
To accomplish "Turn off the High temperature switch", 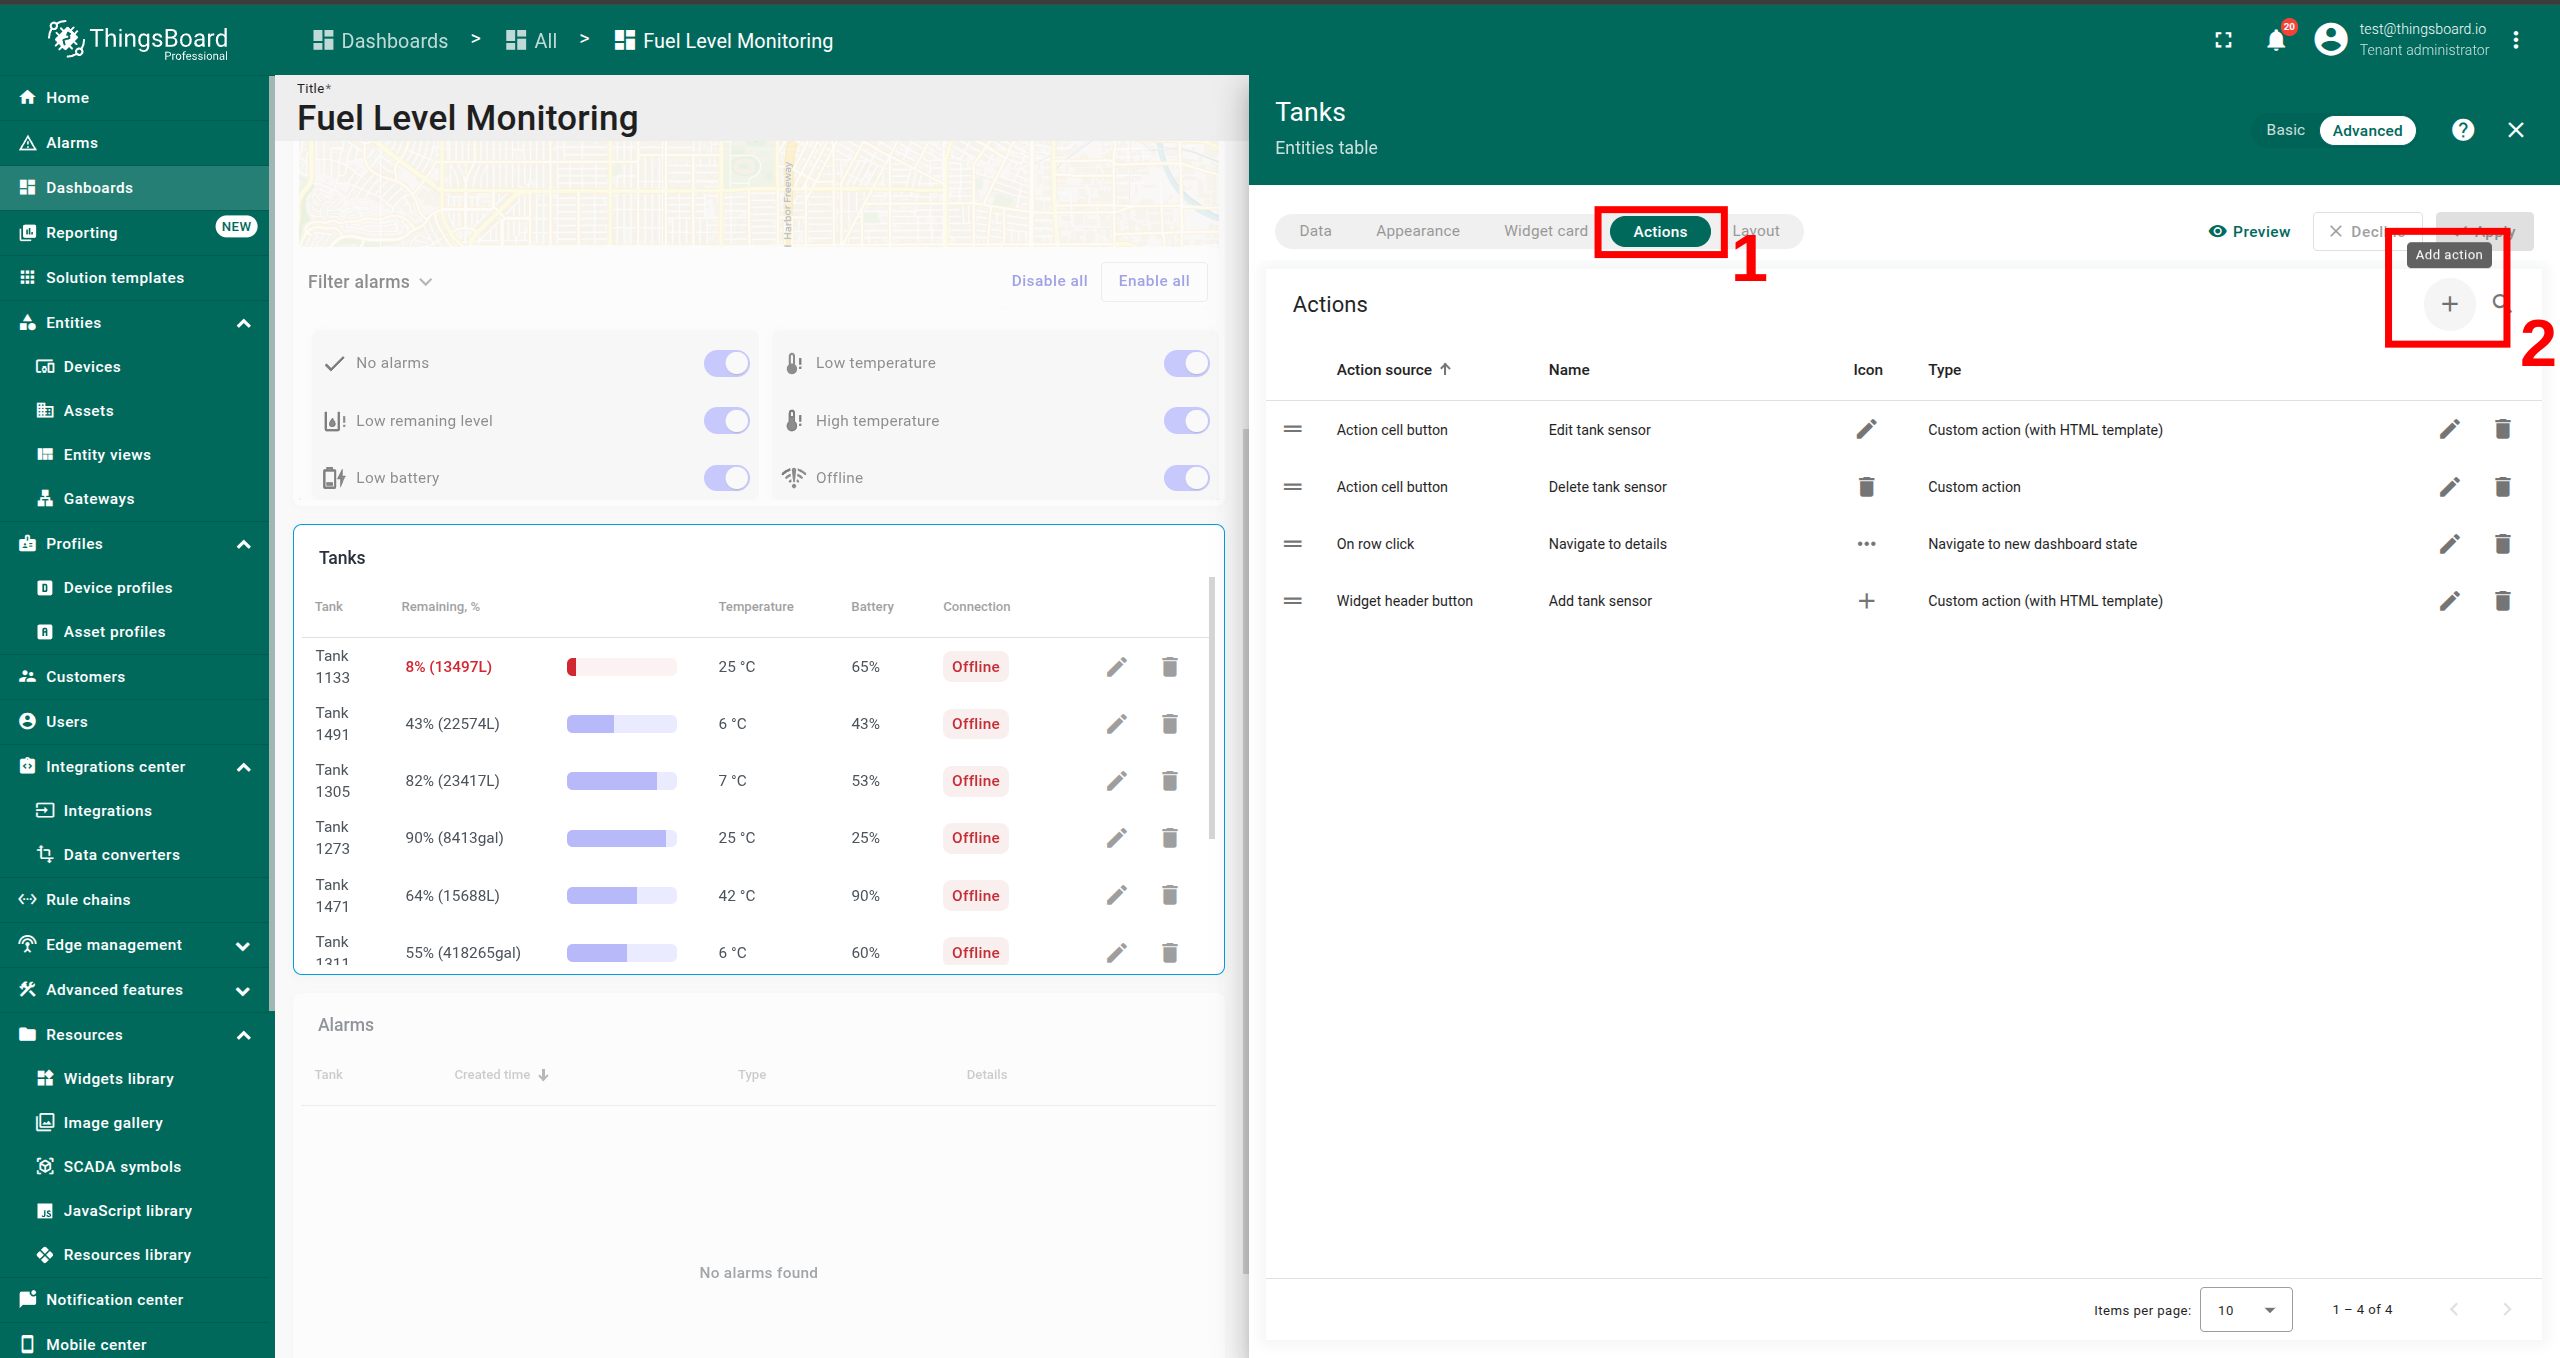I will [x=1186, y=421].
